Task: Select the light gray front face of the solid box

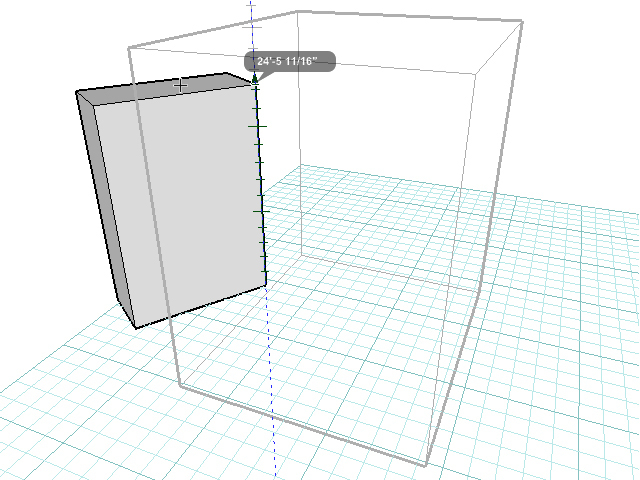Action: point(180,204)
